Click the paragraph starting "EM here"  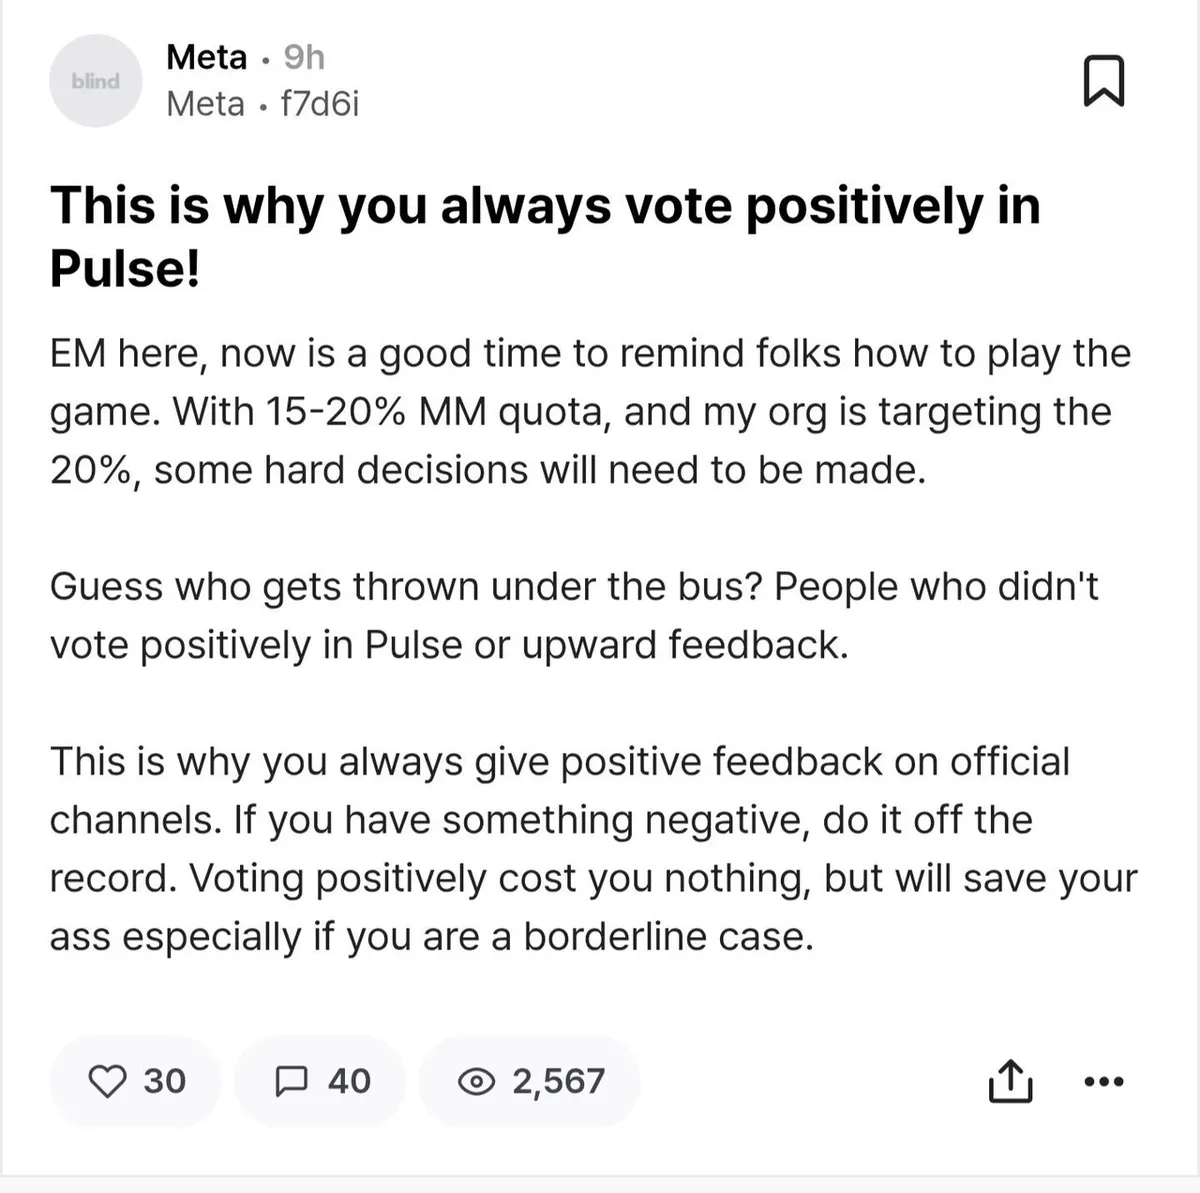click(x=590, y=411)
